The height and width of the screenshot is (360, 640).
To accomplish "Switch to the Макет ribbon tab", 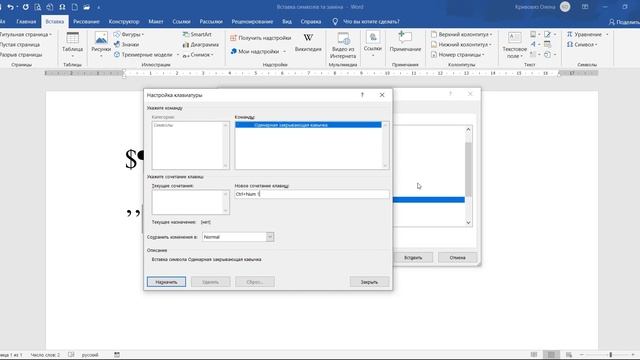I will [156, 22].
